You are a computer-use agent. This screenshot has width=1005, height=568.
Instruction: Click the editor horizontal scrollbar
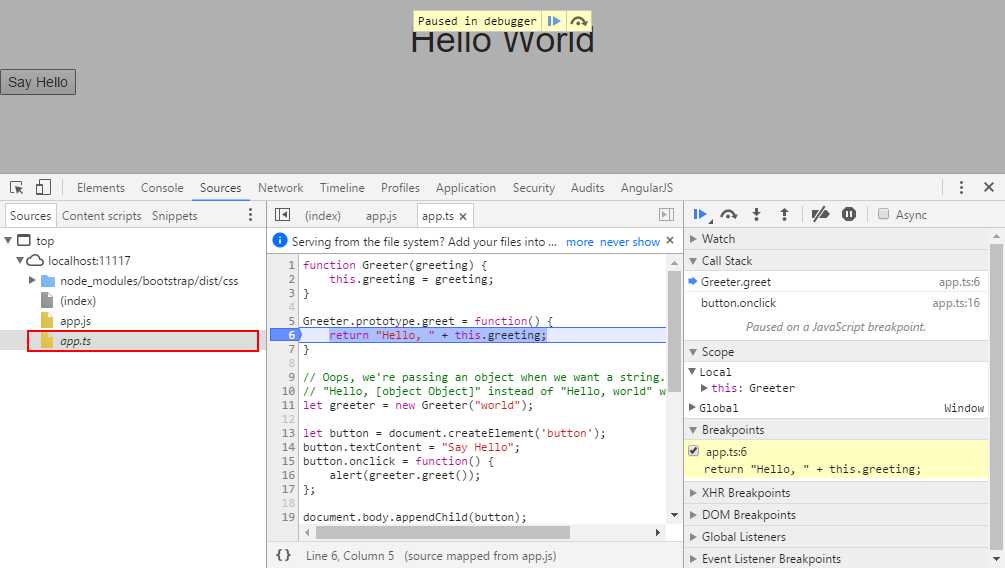442,532
